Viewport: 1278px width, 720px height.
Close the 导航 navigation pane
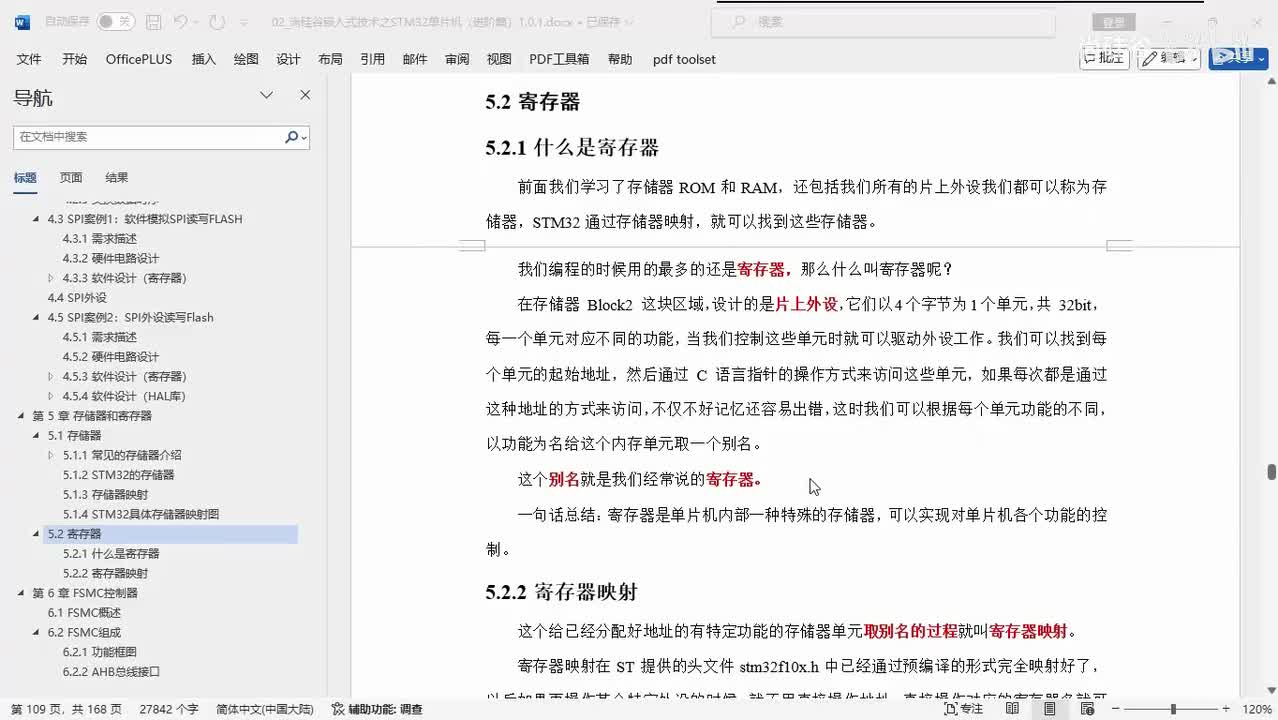(x=305, y=95)
